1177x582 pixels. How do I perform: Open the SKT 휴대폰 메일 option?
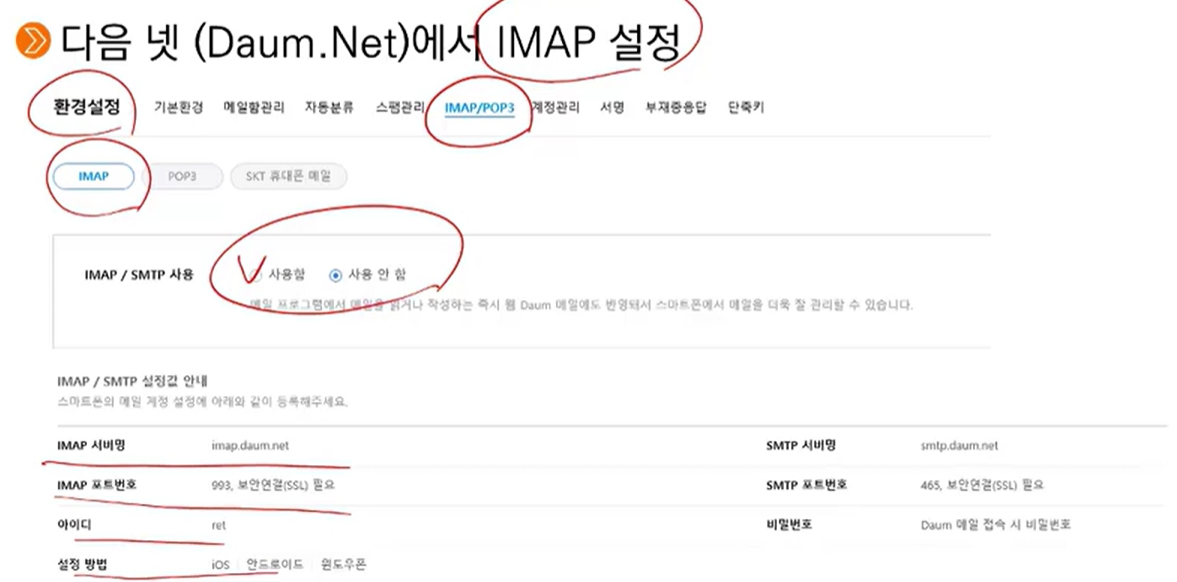click(x=288, y=176)
